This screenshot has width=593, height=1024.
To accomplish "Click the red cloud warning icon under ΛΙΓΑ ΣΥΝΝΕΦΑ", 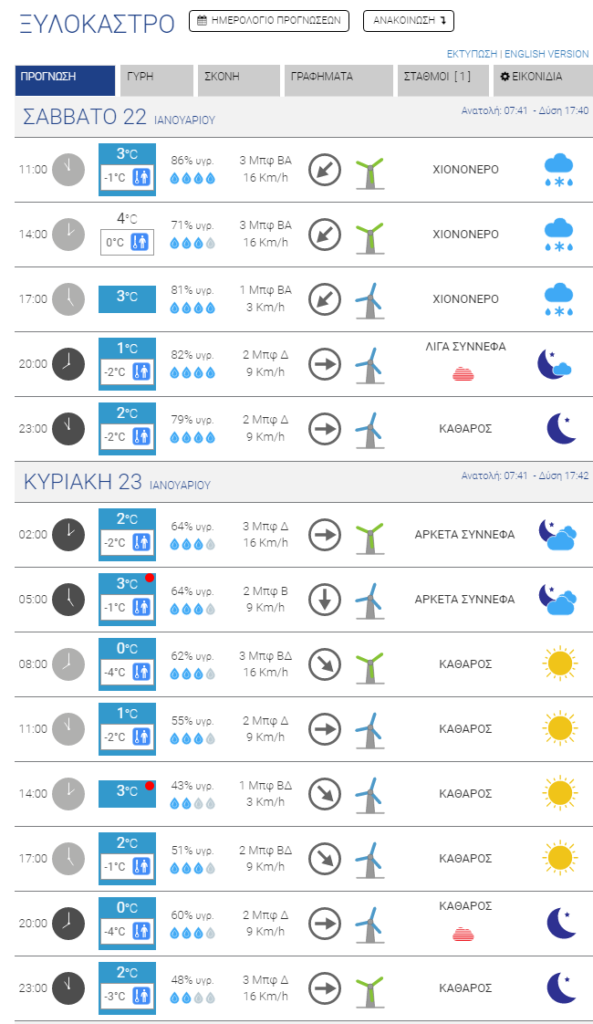I will coord(463,374).
